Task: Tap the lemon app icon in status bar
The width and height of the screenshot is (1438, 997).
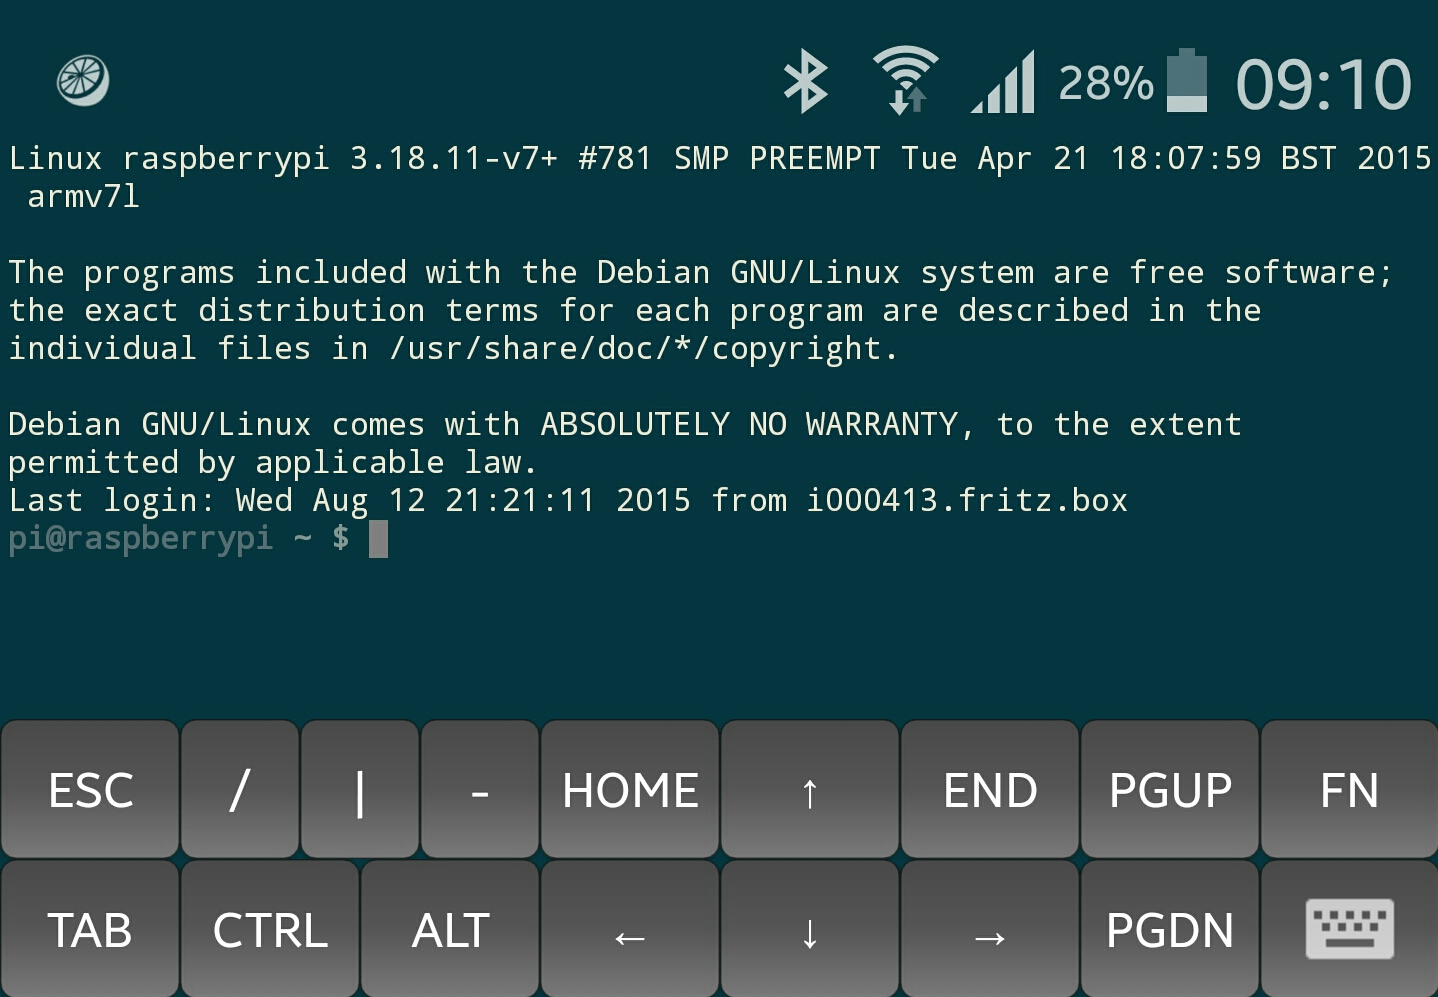Action: pyautogui.click(x=83, y=81)
